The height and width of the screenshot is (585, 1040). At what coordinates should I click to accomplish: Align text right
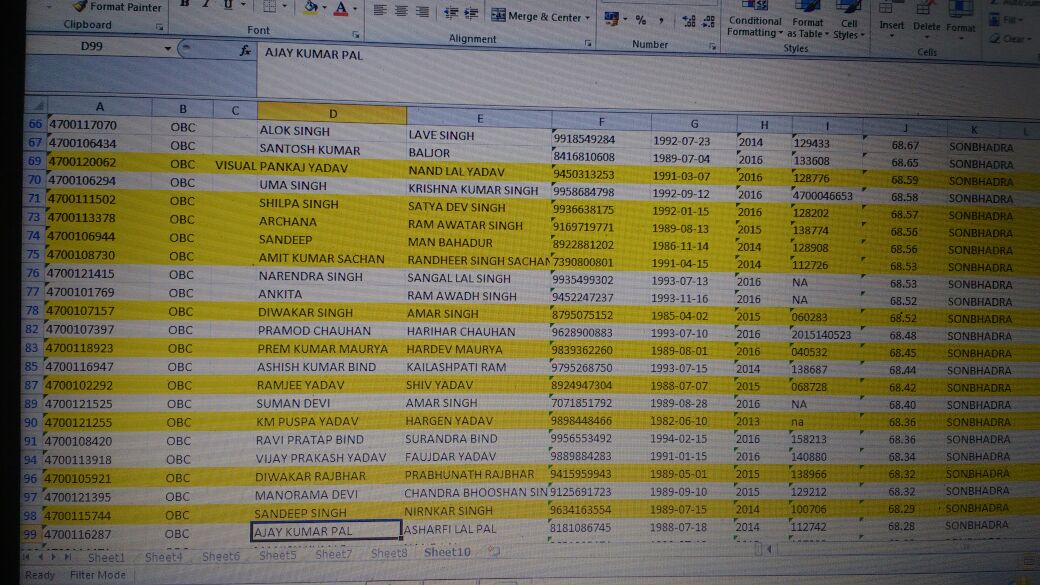tap(422, 12)
